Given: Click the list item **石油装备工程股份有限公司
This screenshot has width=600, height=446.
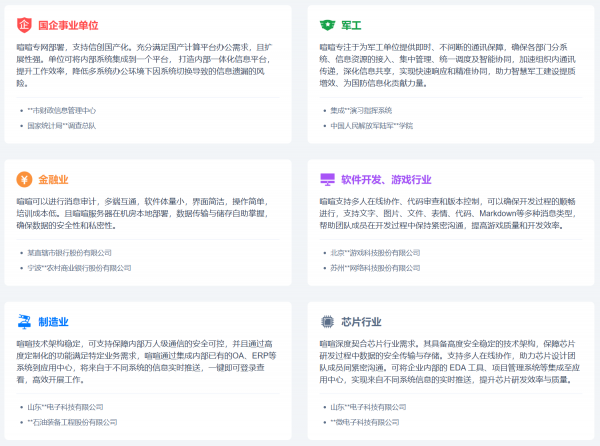Looking at the screenshot, I should click(x=72, y=423).
